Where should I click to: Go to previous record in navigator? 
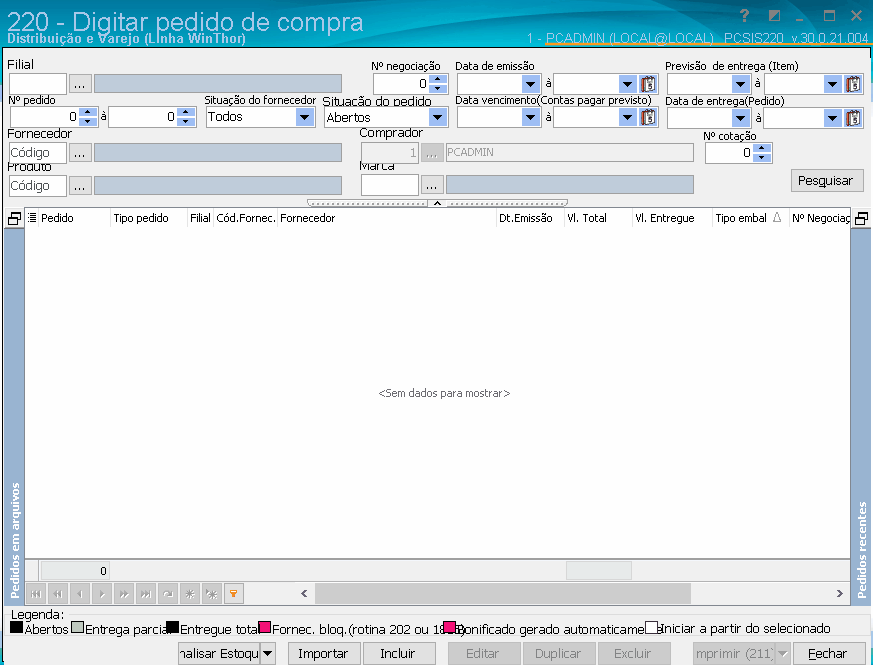(80, 594)
